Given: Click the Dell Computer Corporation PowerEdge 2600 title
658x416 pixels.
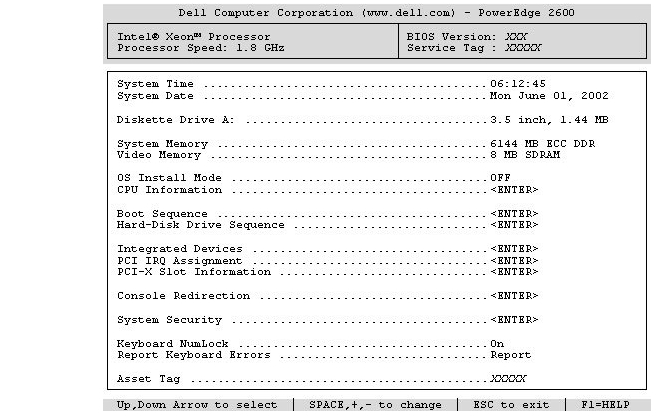Looking at the screenshot, I should point(376,13).
